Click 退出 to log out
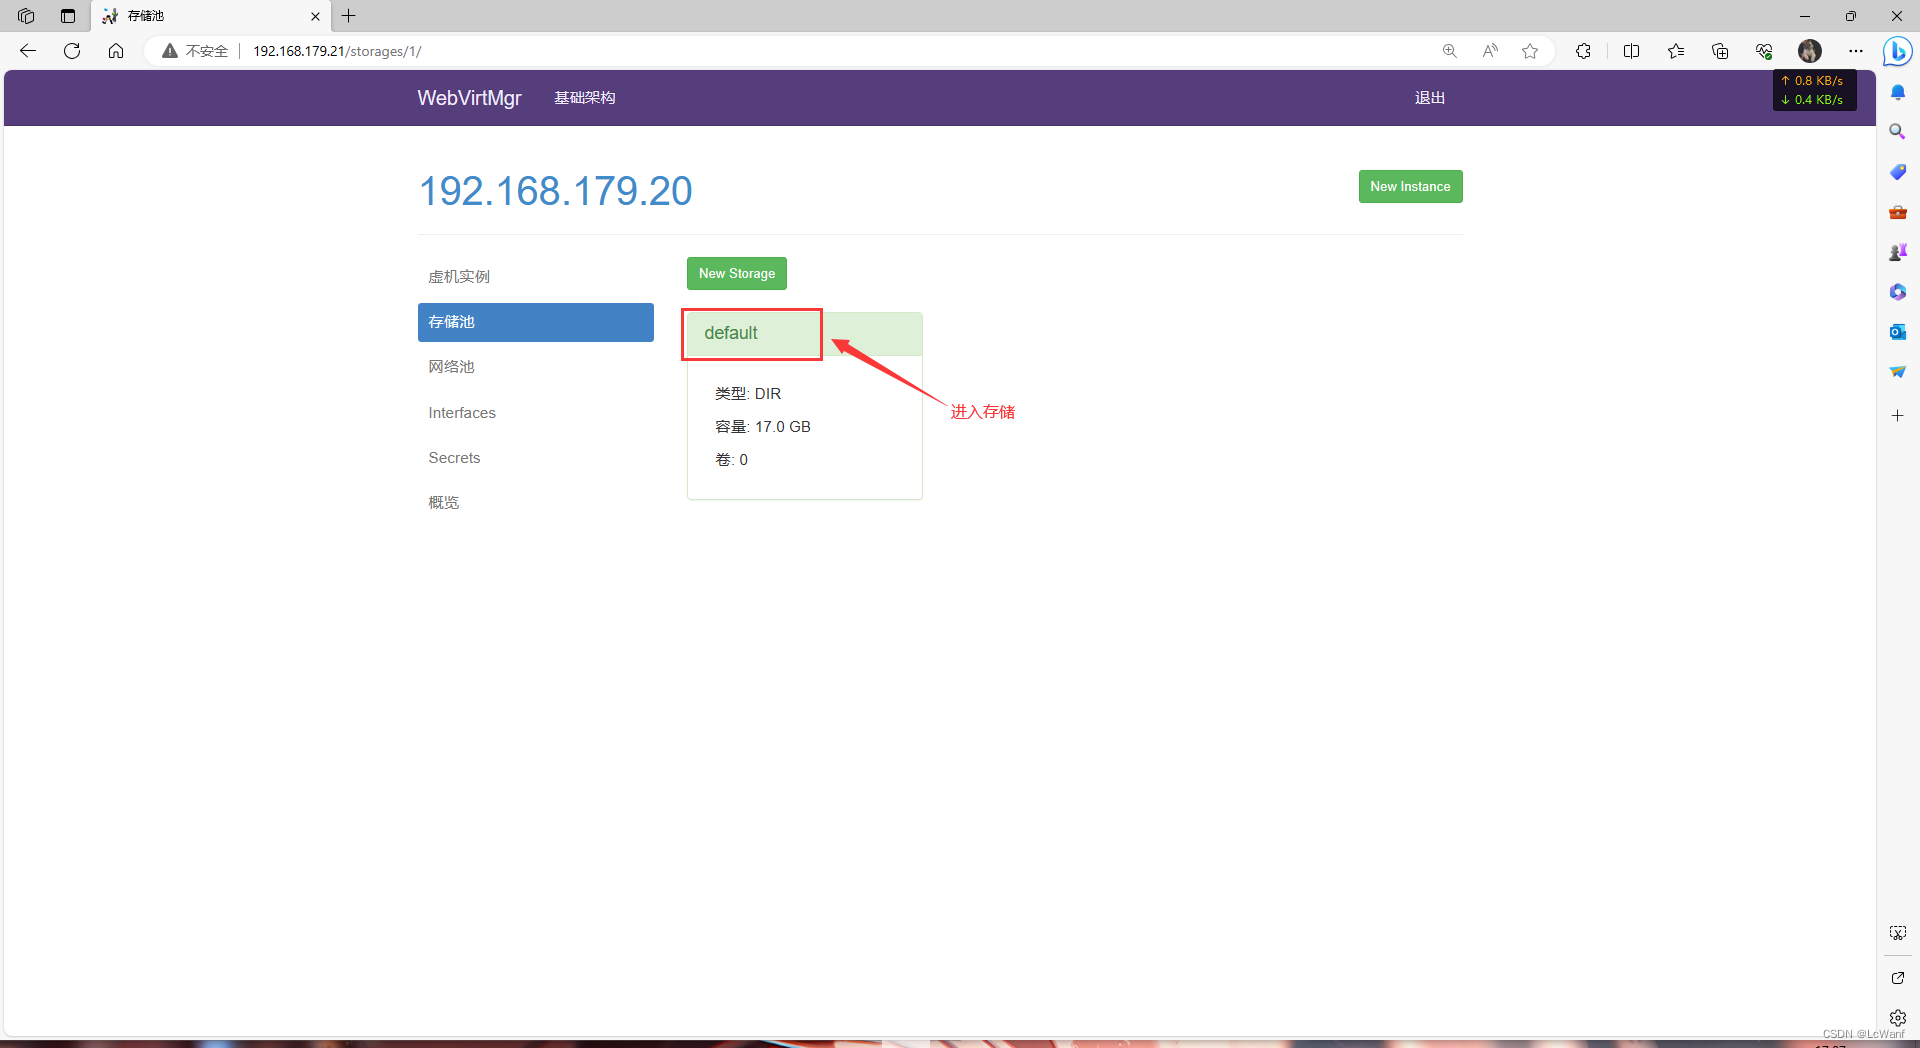 pos(1430,98)
